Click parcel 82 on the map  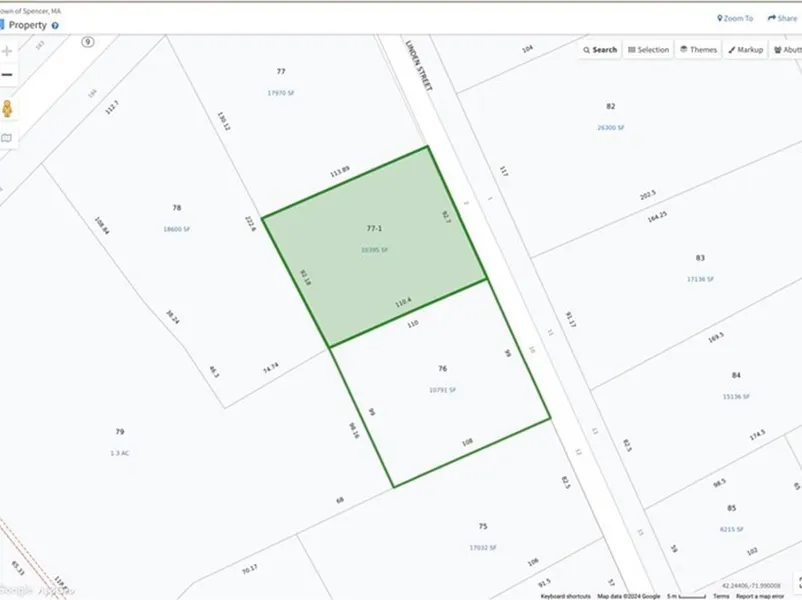[610, 116]
